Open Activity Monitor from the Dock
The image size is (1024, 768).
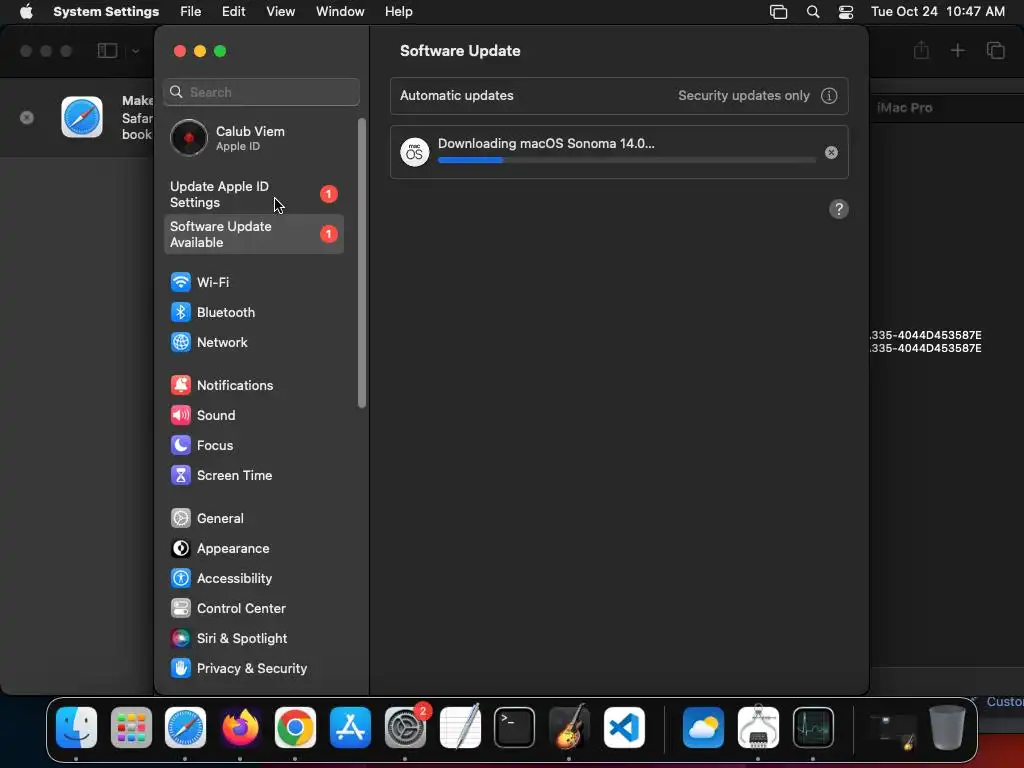pos(813,727)
